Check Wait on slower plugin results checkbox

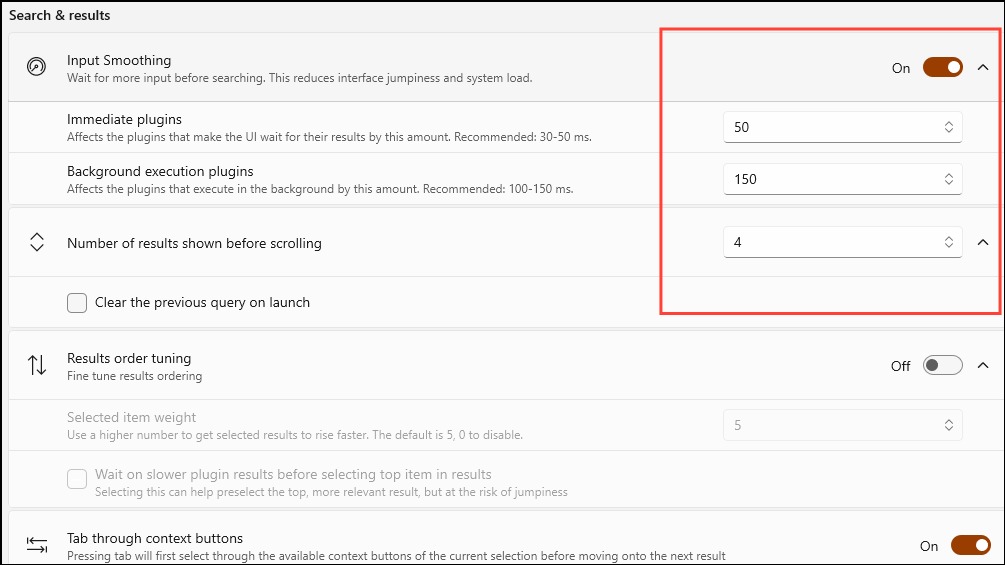pos(77,479)
